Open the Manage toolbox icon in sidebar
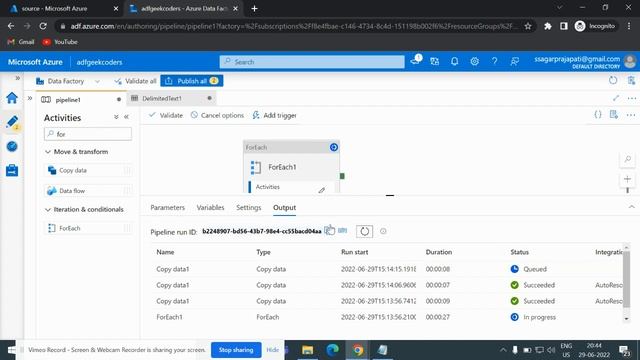This screenshot has height=360, width=640. [x=12, y=170]
